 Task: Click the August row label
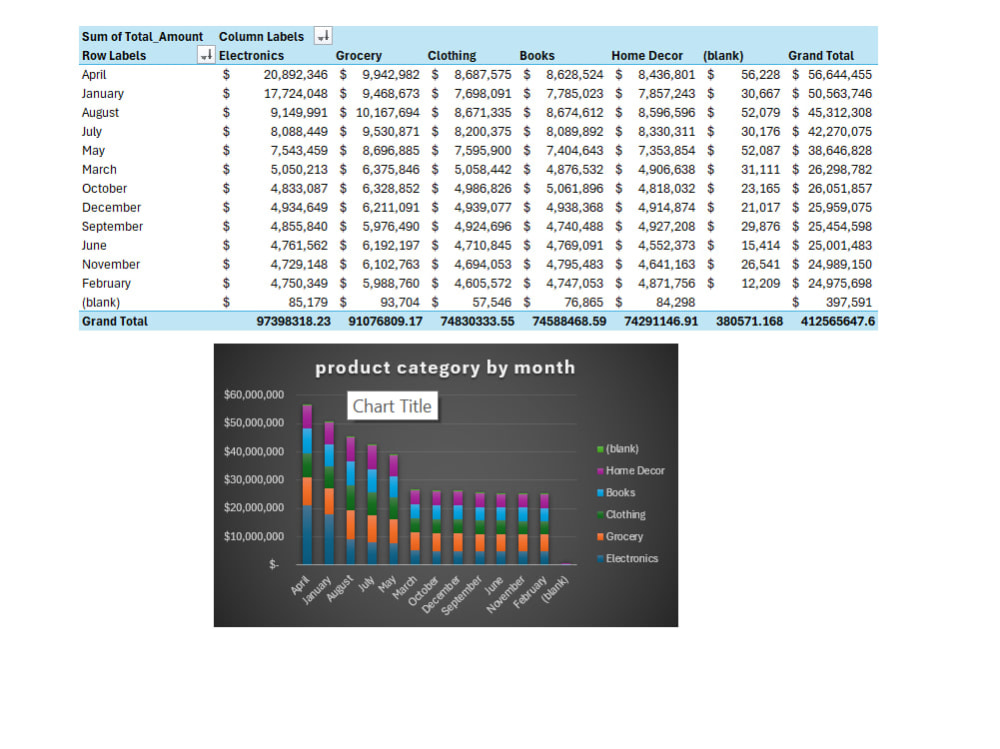[x=100, y=113]
